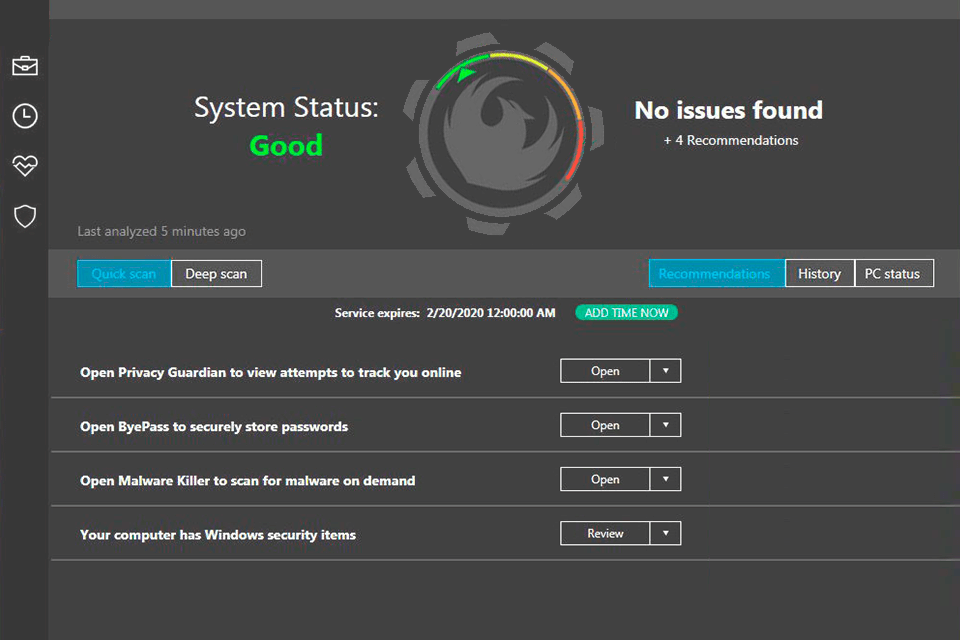Expand the dropdown beside the ByePass Open button
This screenshot has width=960, height=640.
point(665,424)
